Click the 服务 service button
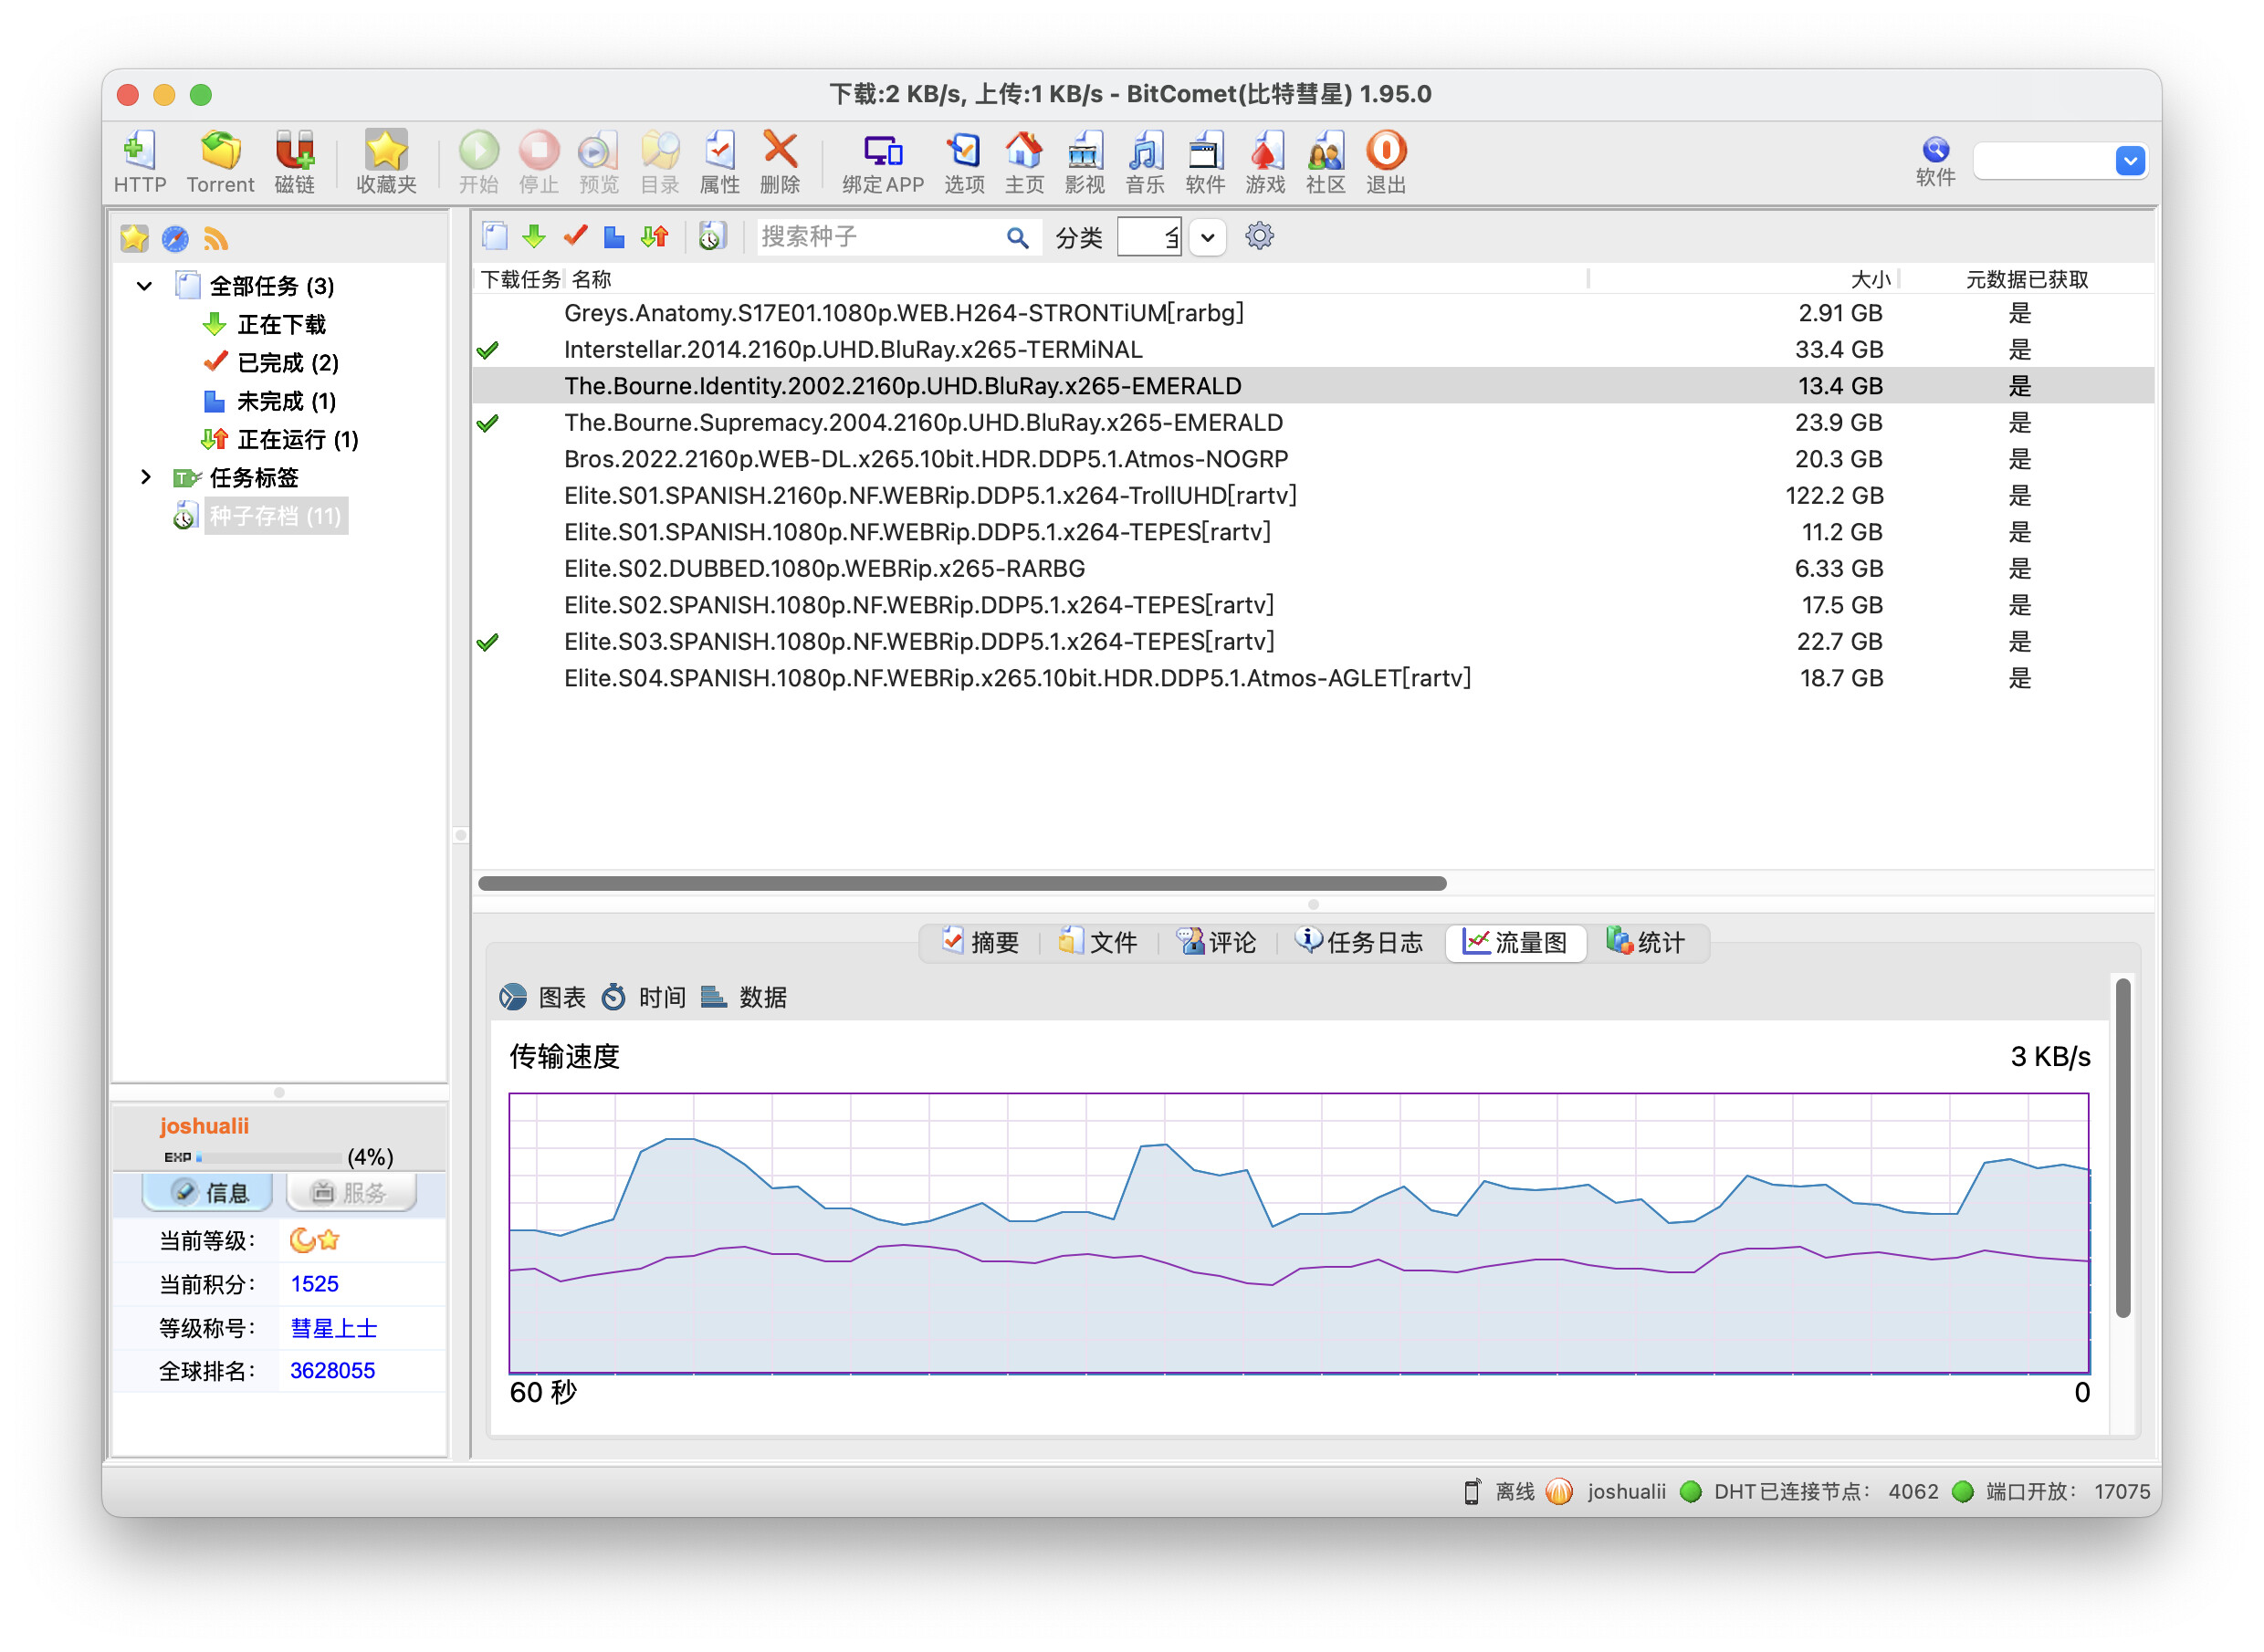 click(x=351, y=1192)
